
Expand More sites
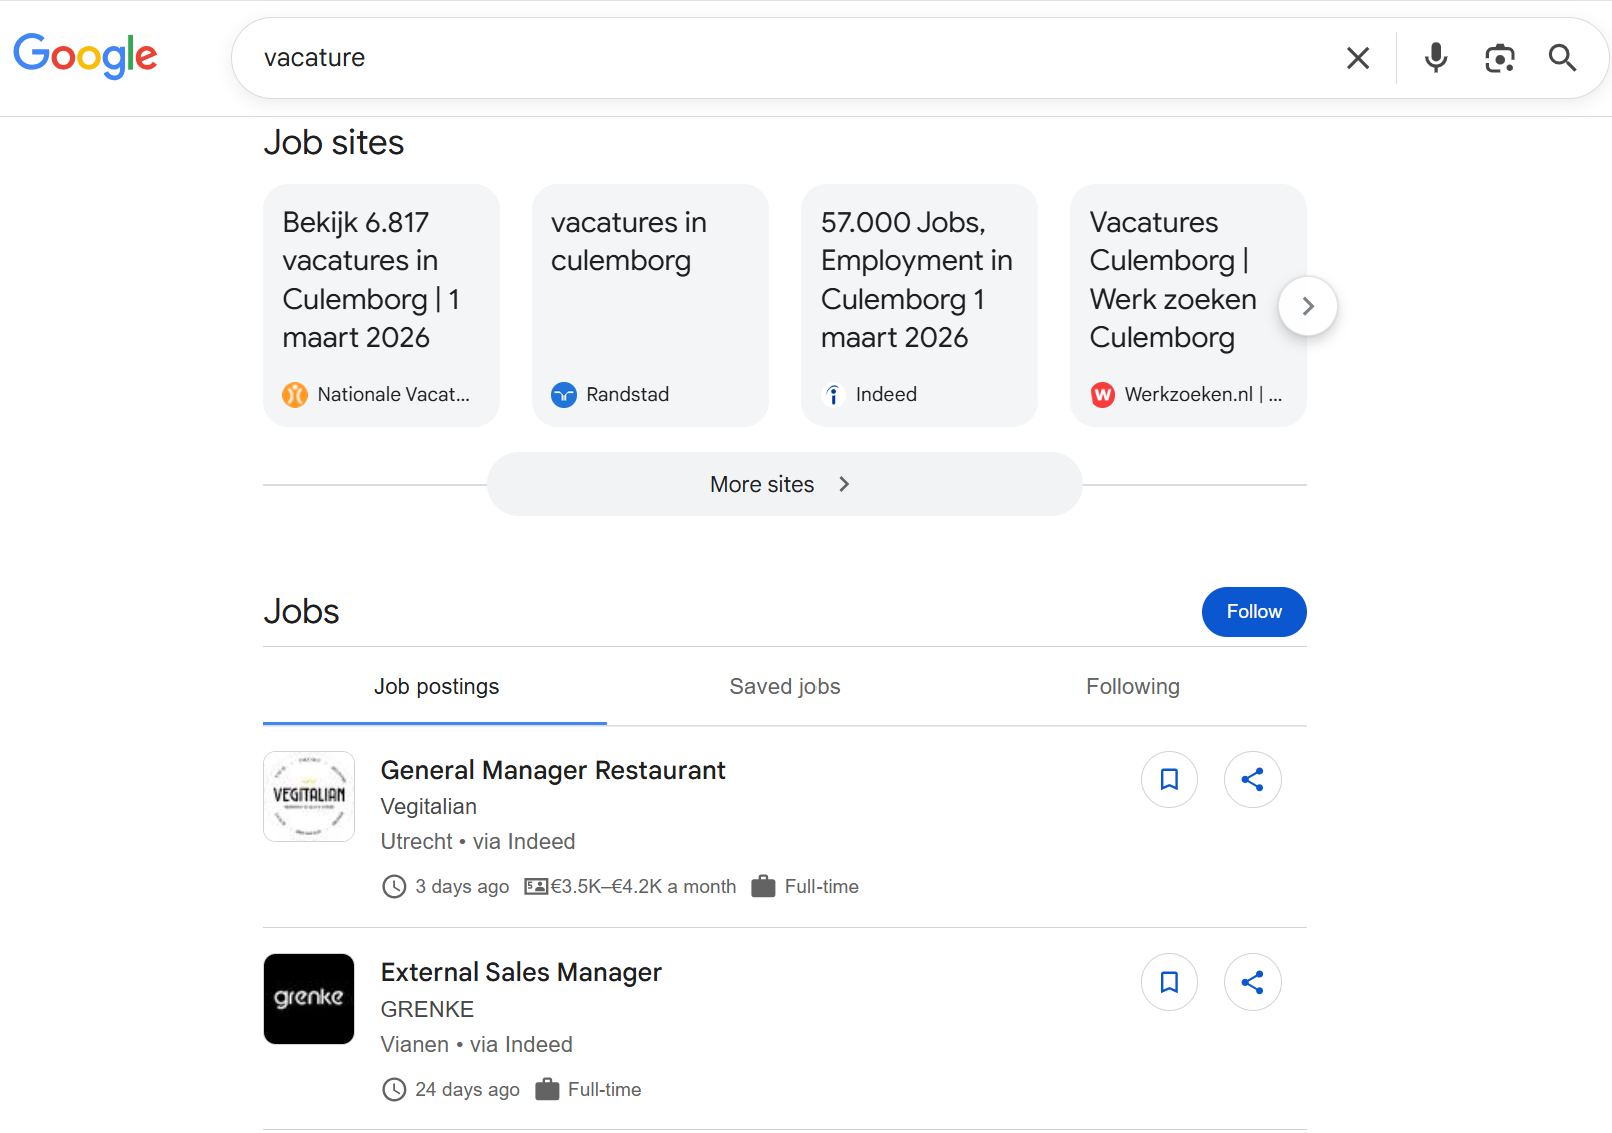click(x=784, y=484)
